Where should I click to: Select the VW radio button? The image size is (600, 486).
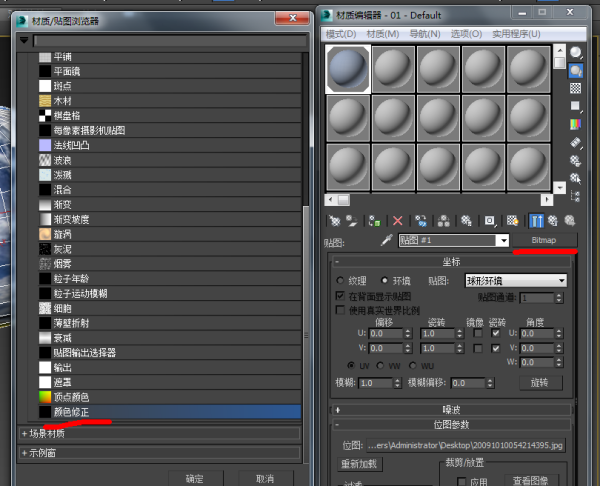click(x=380, y=366)
